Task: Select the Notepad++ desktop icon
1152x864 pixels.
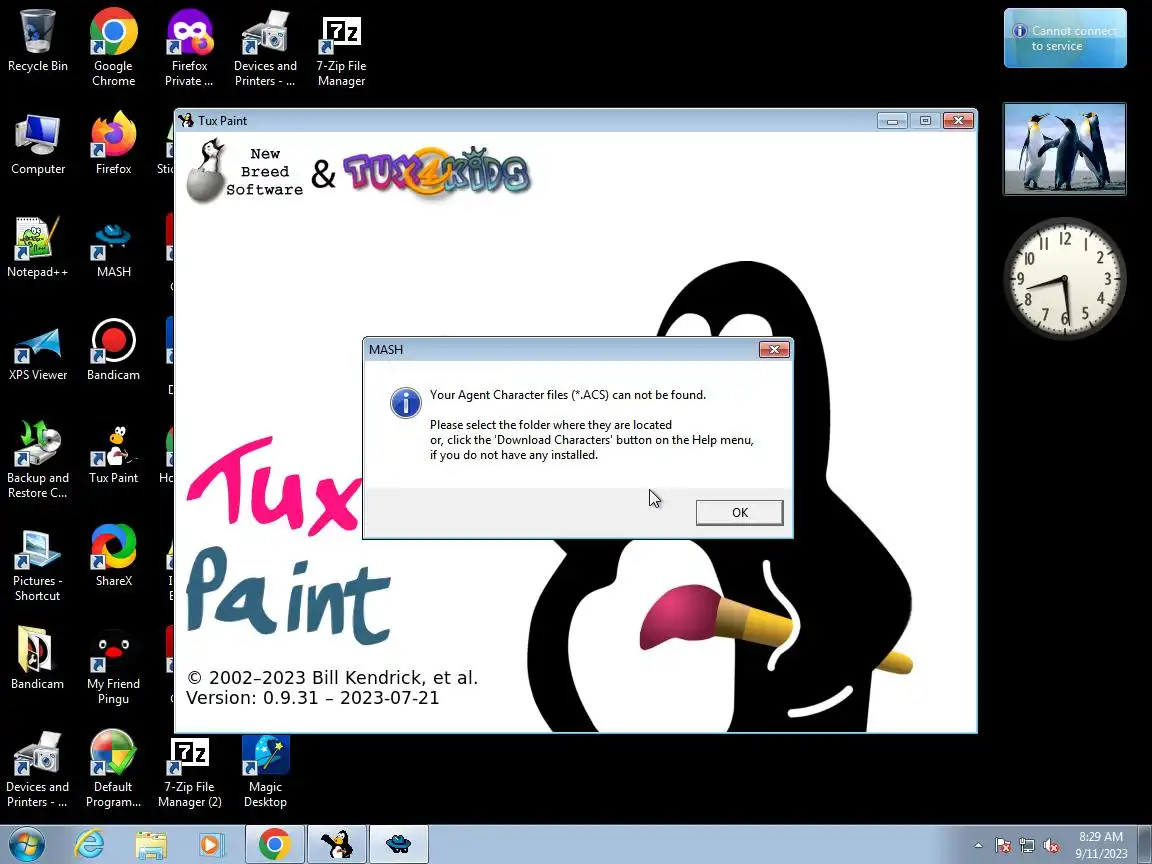Action: (x=37, y=247)
